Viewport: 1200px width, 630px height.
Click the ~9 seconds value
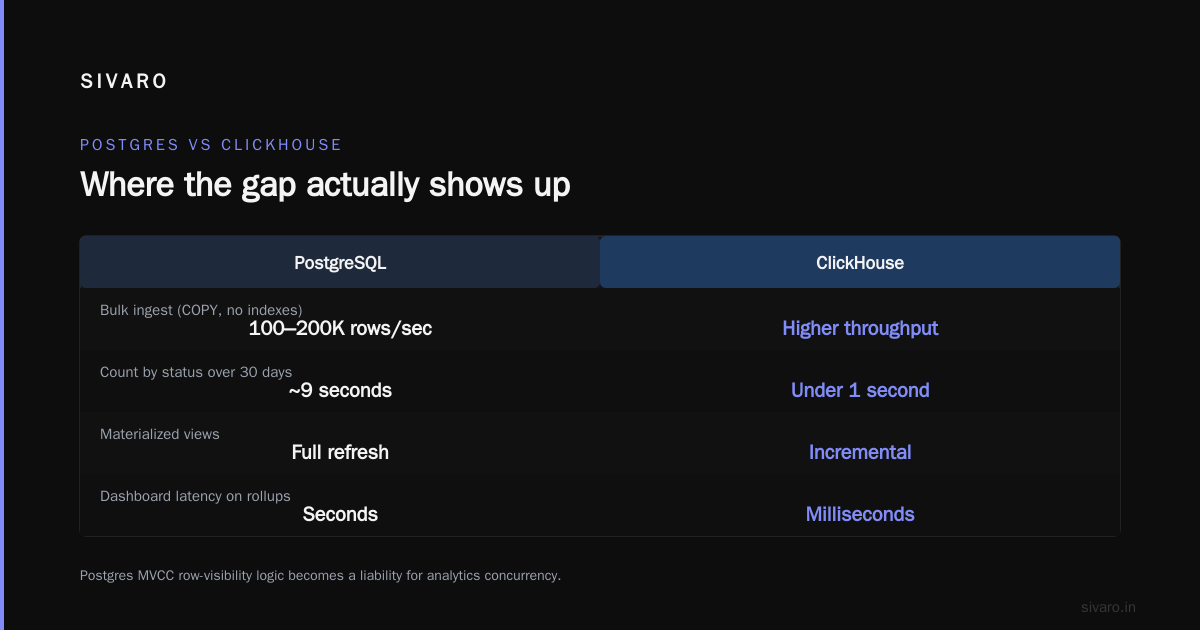coord(340,390)
